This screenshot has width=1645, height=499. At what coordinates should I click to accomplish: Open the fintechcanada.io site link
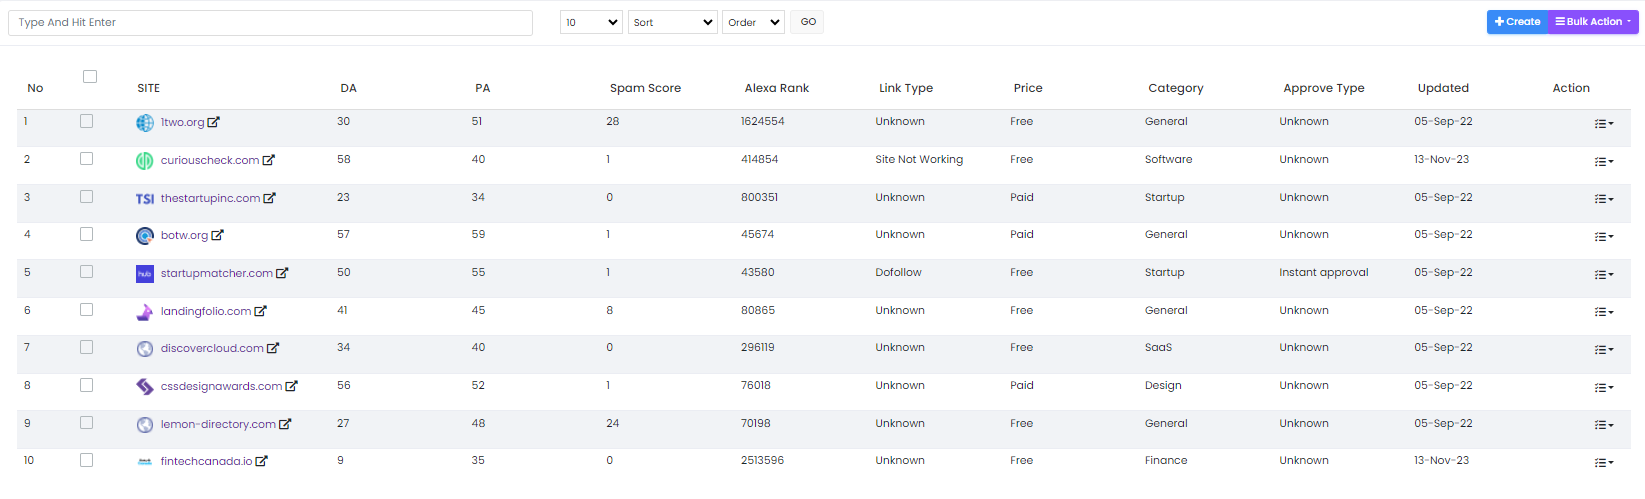pos(207,461)
